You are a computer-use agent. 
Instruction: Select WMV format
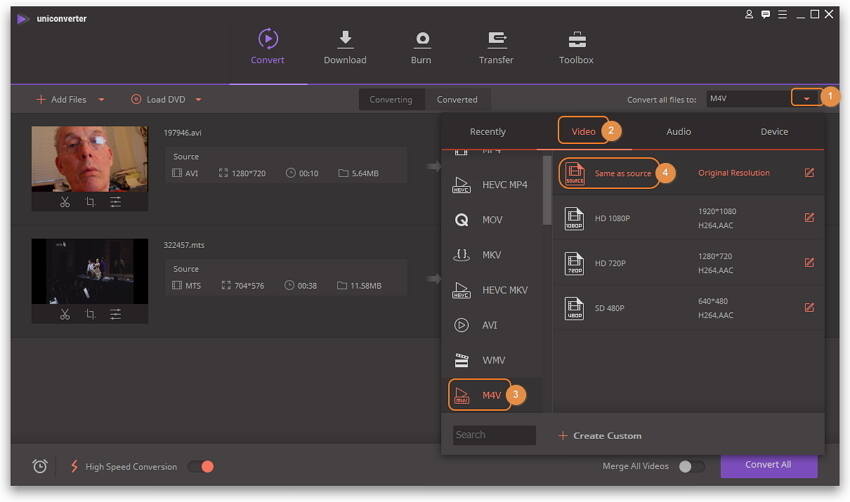click(492, 361)
